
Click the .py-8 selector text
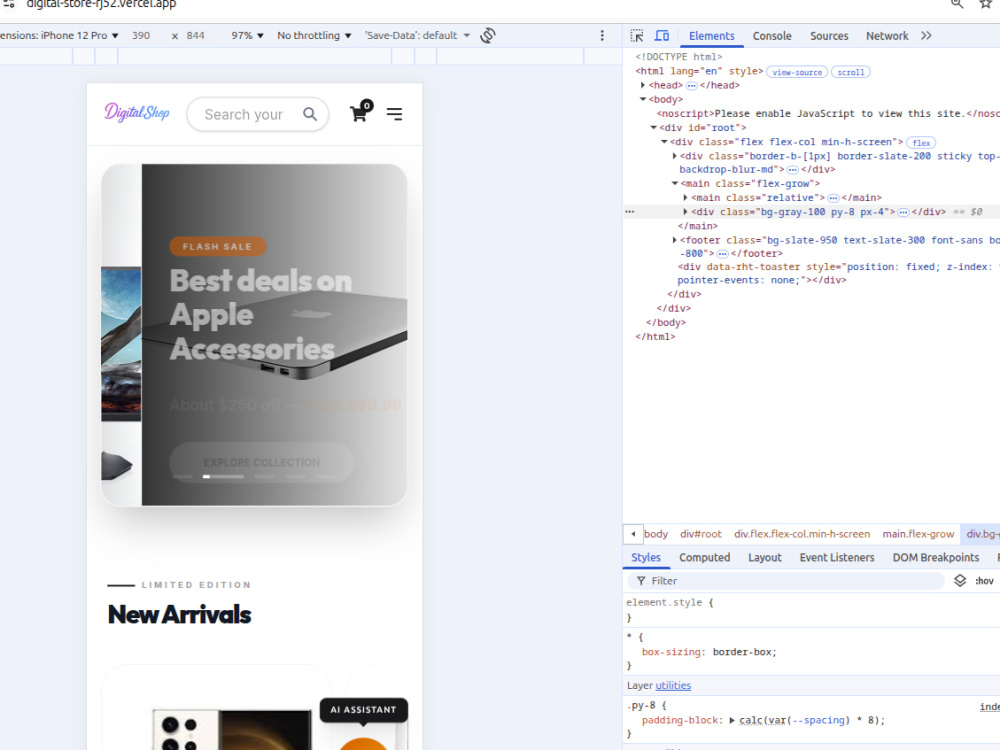[643, 705]
